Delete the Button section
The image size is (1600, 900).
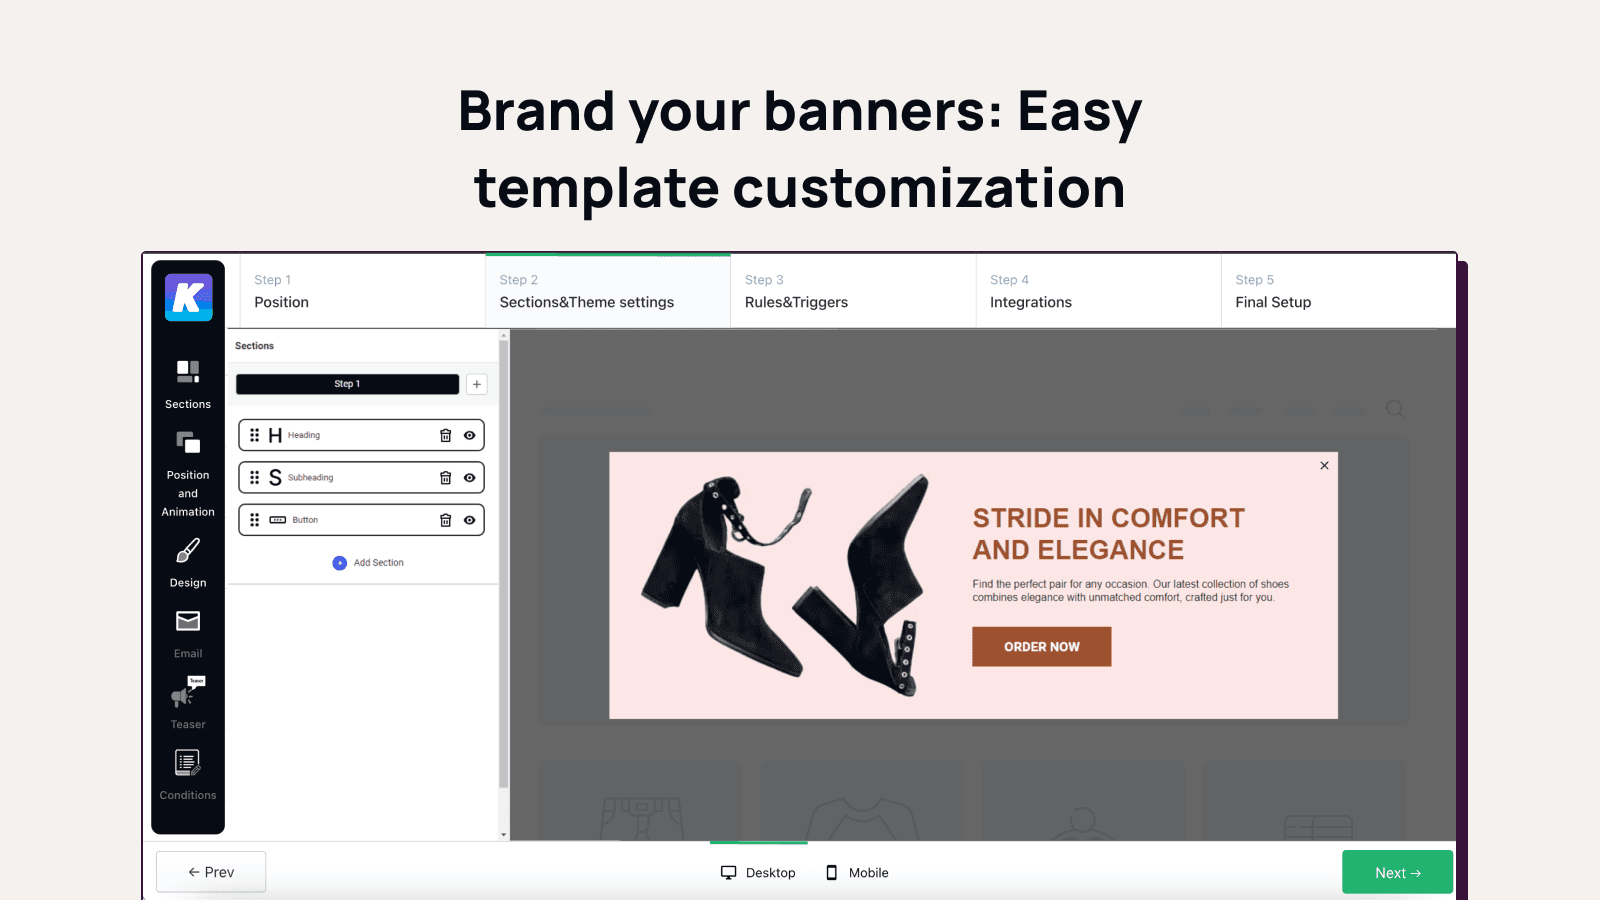tap(446, 520)
